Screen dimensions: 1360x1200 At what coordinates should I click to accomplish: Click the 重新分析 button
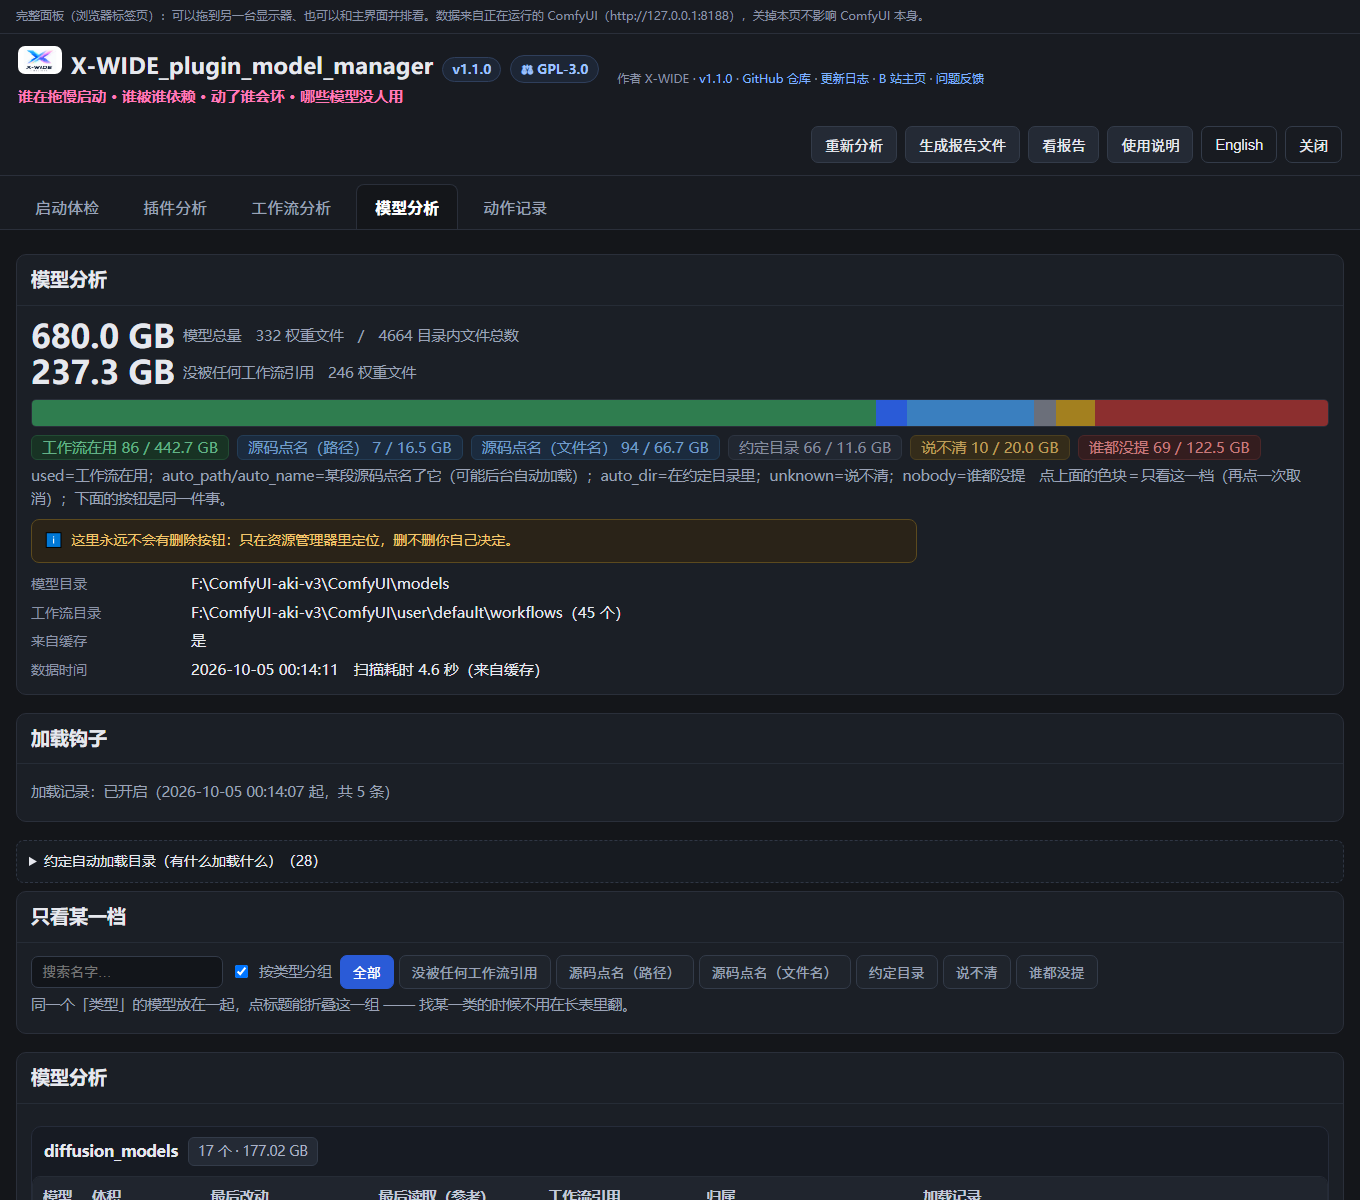[854, 145]
